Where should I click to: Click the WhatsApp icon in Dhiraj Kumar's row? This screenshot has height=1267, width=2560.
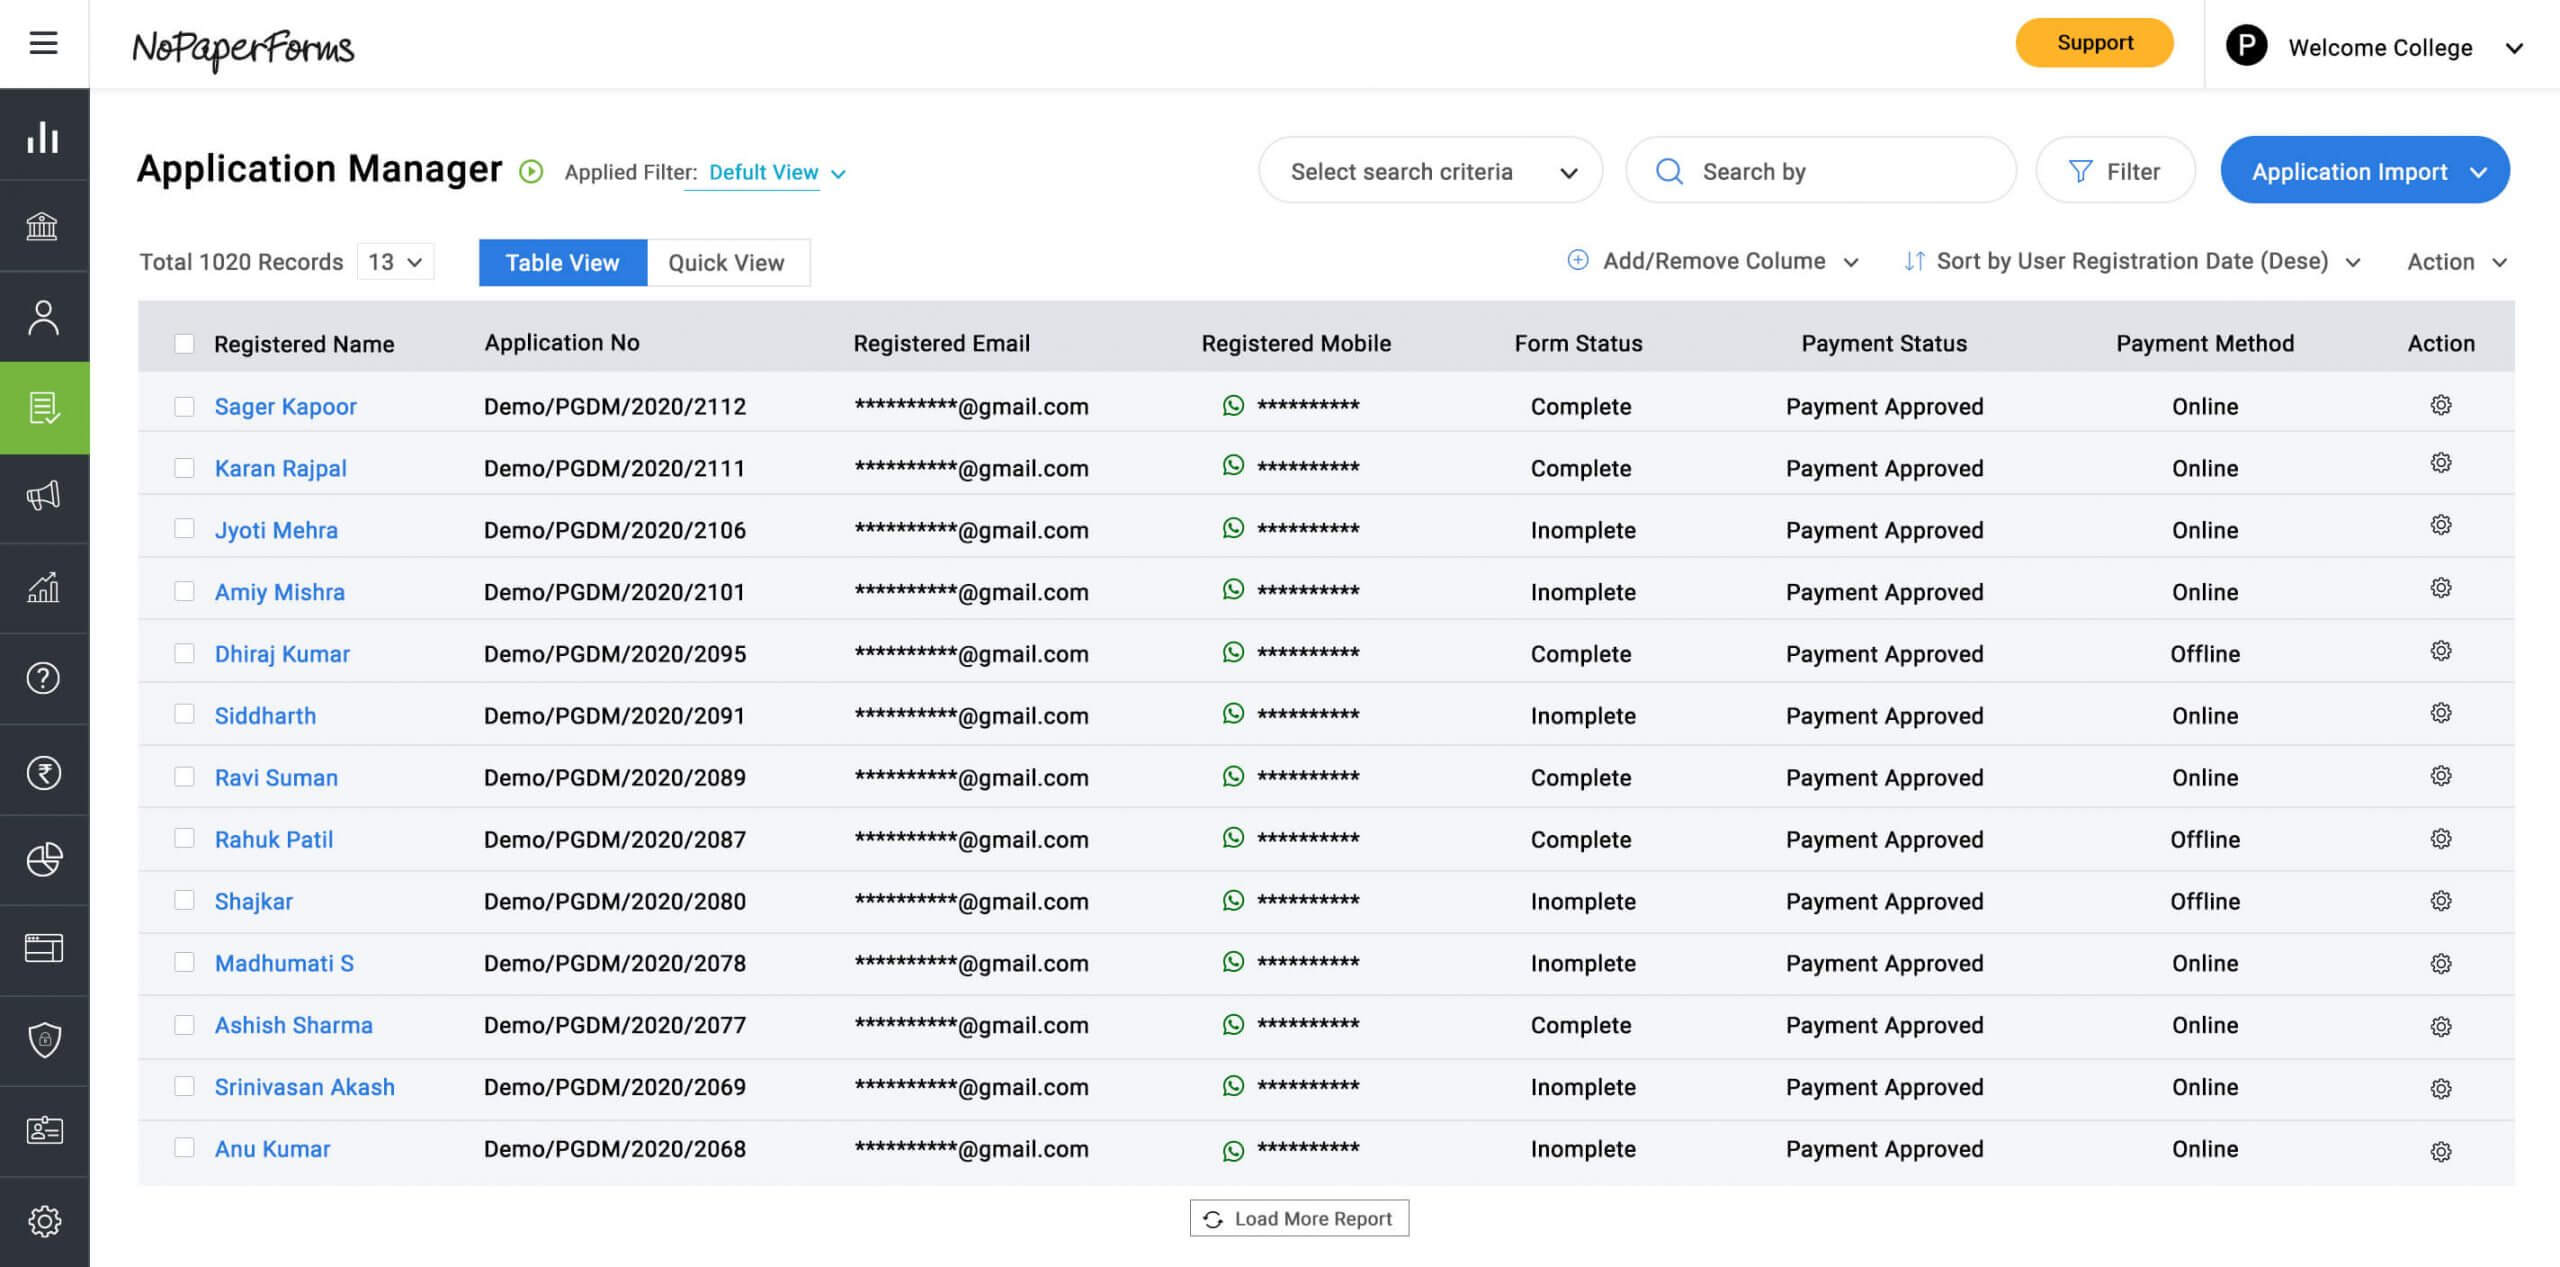coord(1233,652)
